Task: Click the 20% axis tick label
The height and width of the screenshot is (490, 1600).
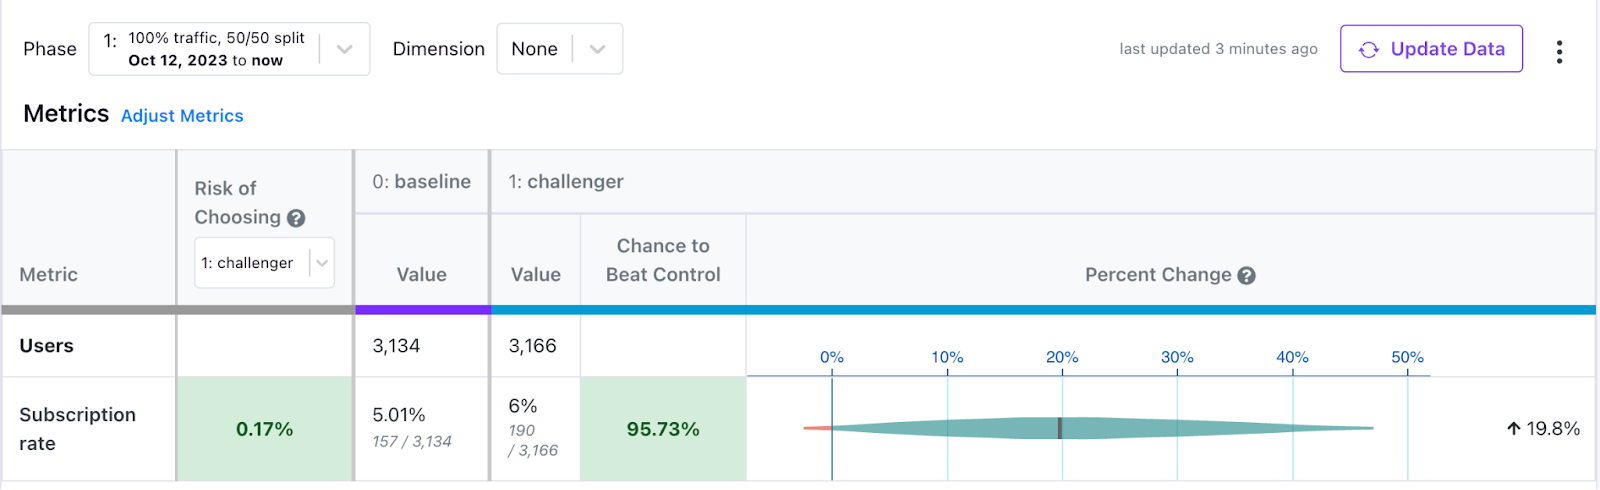Action: [1062, 357]
